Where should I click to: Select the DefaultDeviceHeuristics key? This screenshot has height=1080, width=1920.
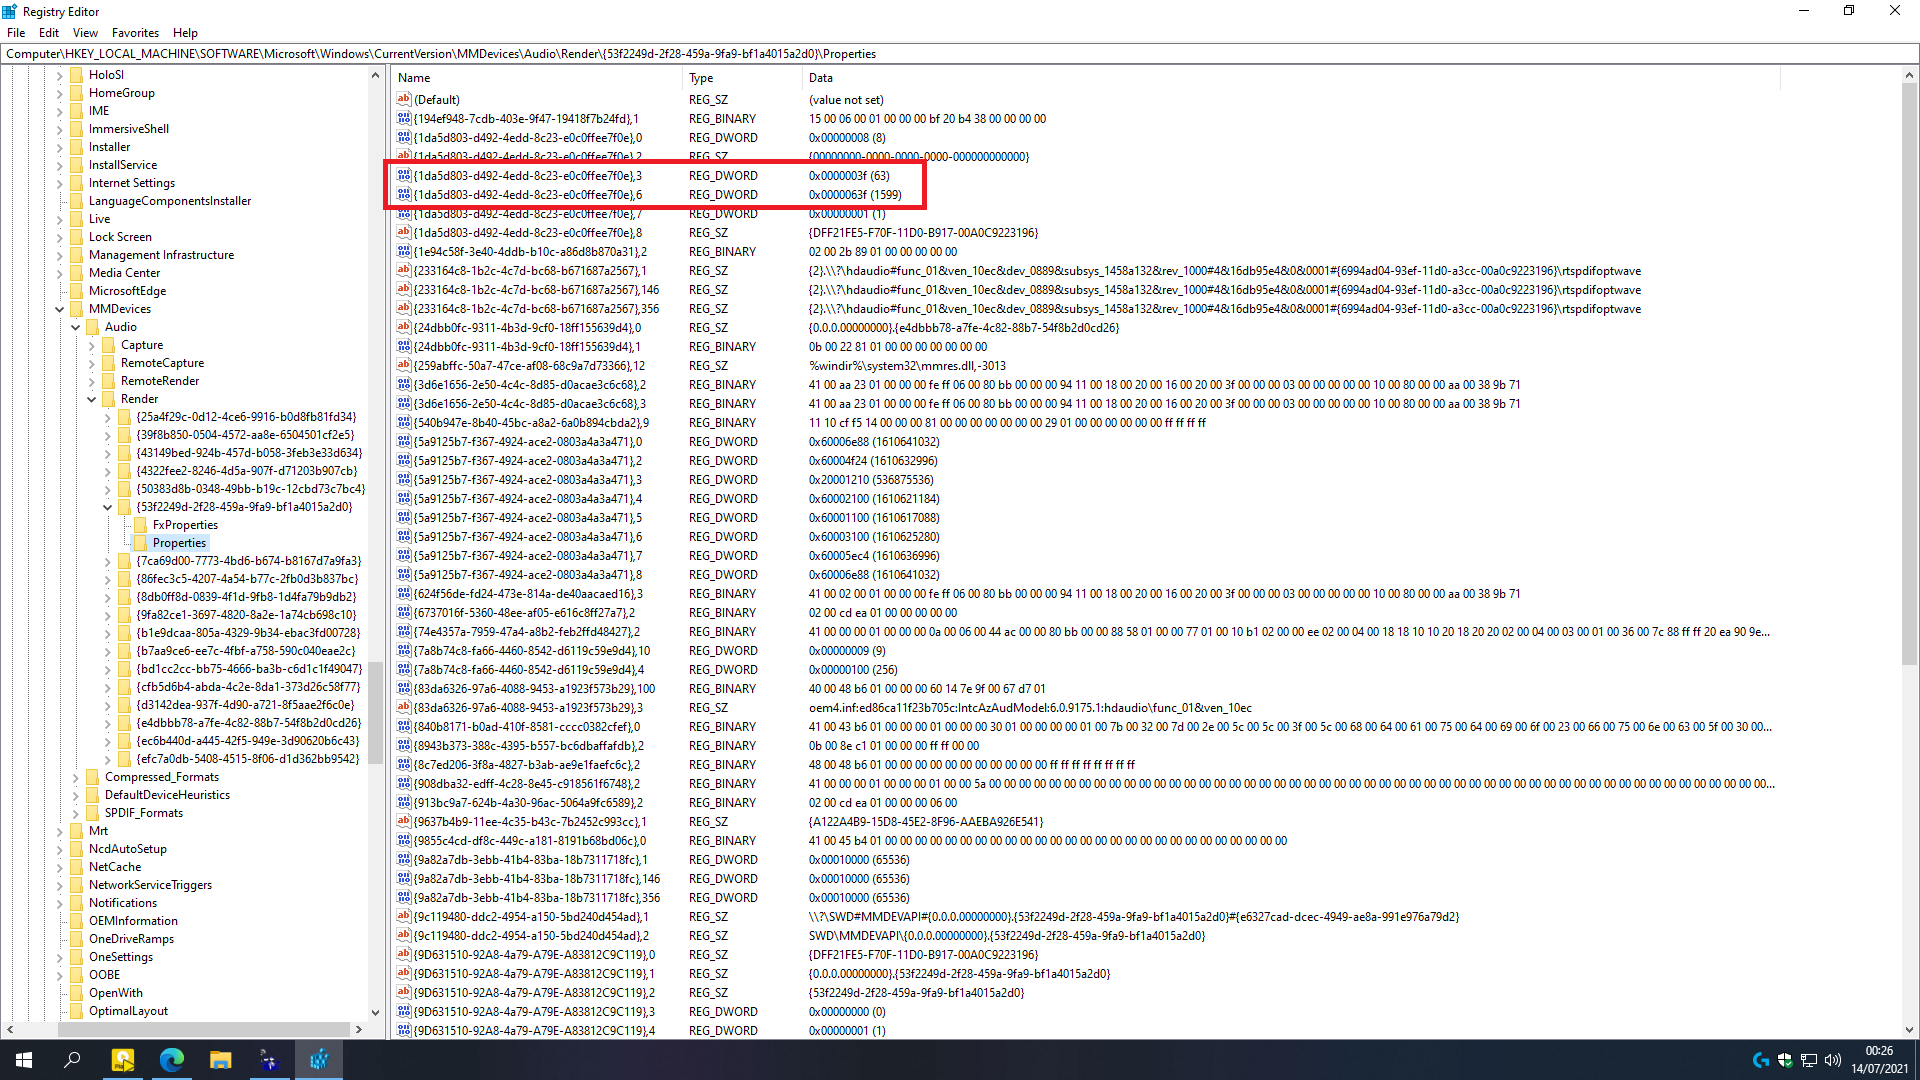pos(167,795)
